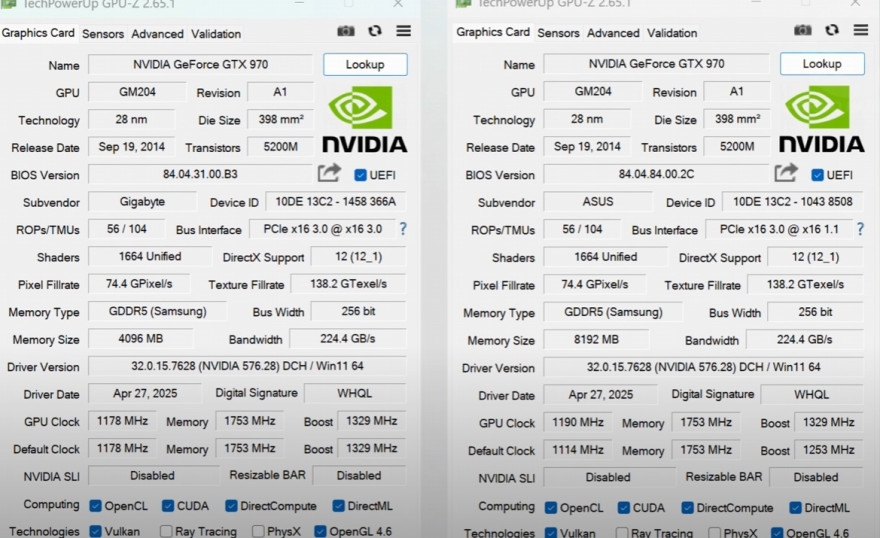
Task: Toggle Vulkan checkbox in left window
Action: pyautogui.click(x=95, y=531)
